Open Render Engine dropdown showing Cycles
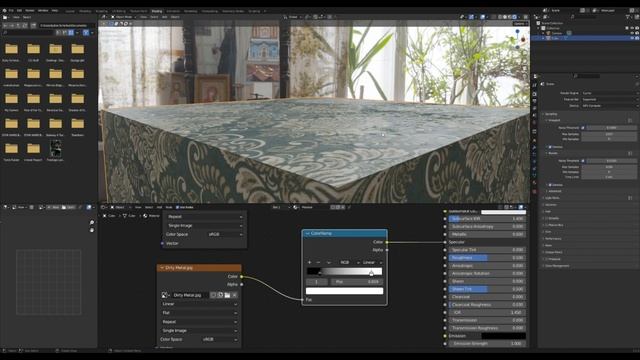The width and height of the screenshot is (640, 360). [x=611, y=93]
